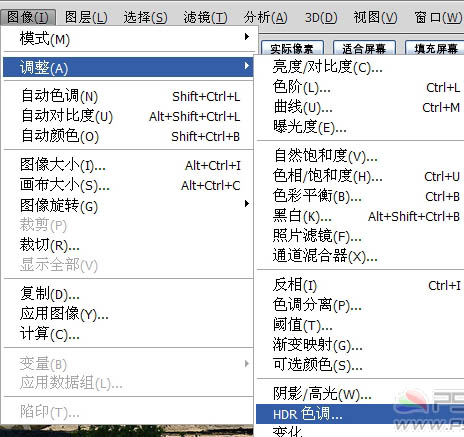Expand the 图像旋转(G) submenu
Screen dimensions: 464x437
coord(128,205)
